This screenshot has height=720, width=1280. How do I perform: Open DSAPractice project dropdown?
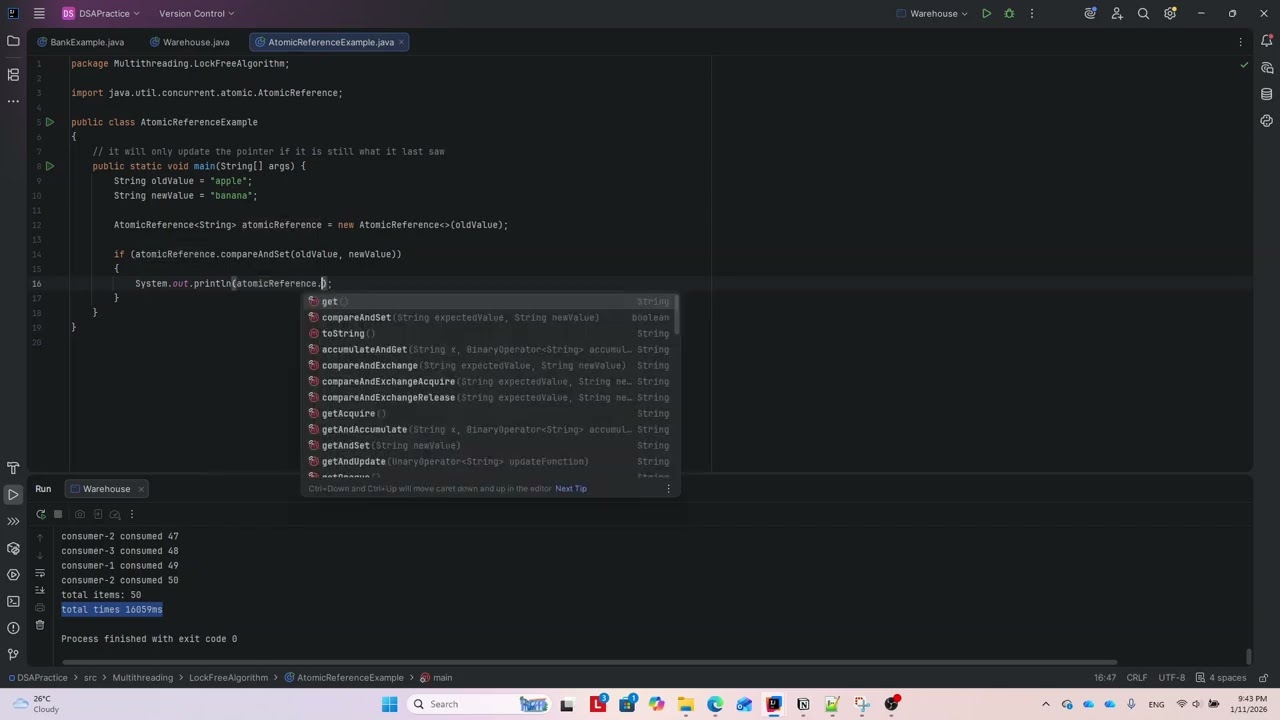(x=101, y=14)
